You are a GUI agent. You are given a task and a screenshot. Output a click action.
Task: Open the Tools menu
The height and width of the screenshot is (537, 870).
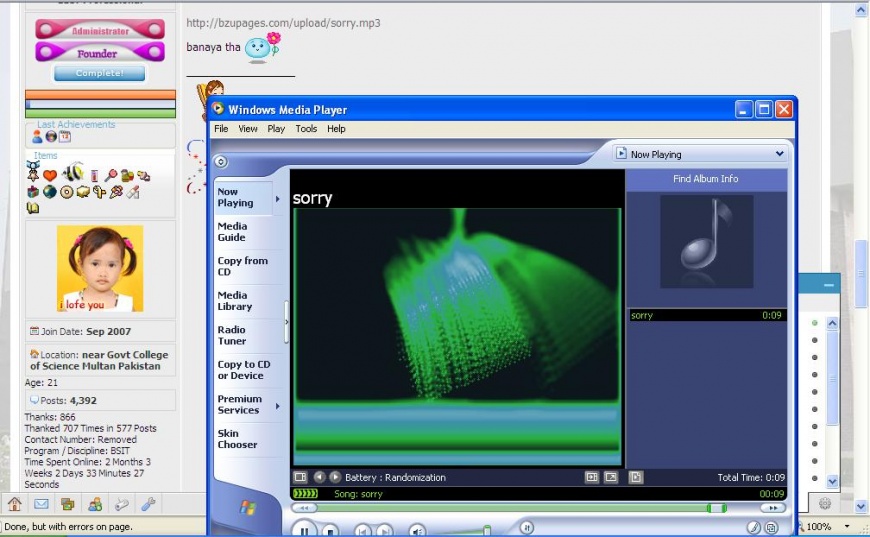point(306,129)
